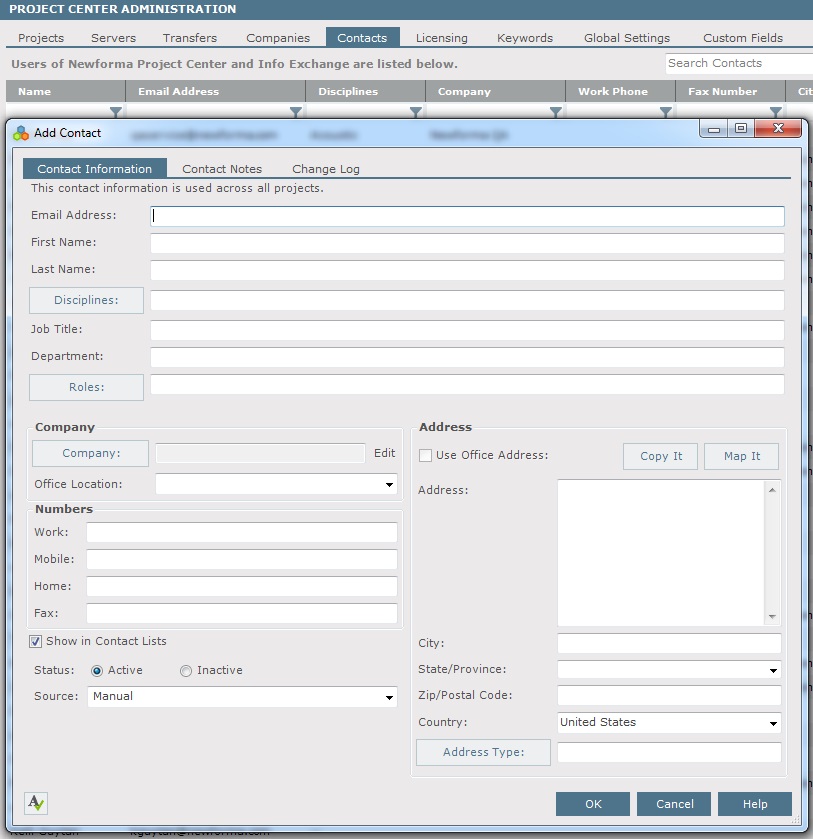813x839 pixels.
Task: Uncheck Show in Contact Lists
Action: tap(35, 642)
